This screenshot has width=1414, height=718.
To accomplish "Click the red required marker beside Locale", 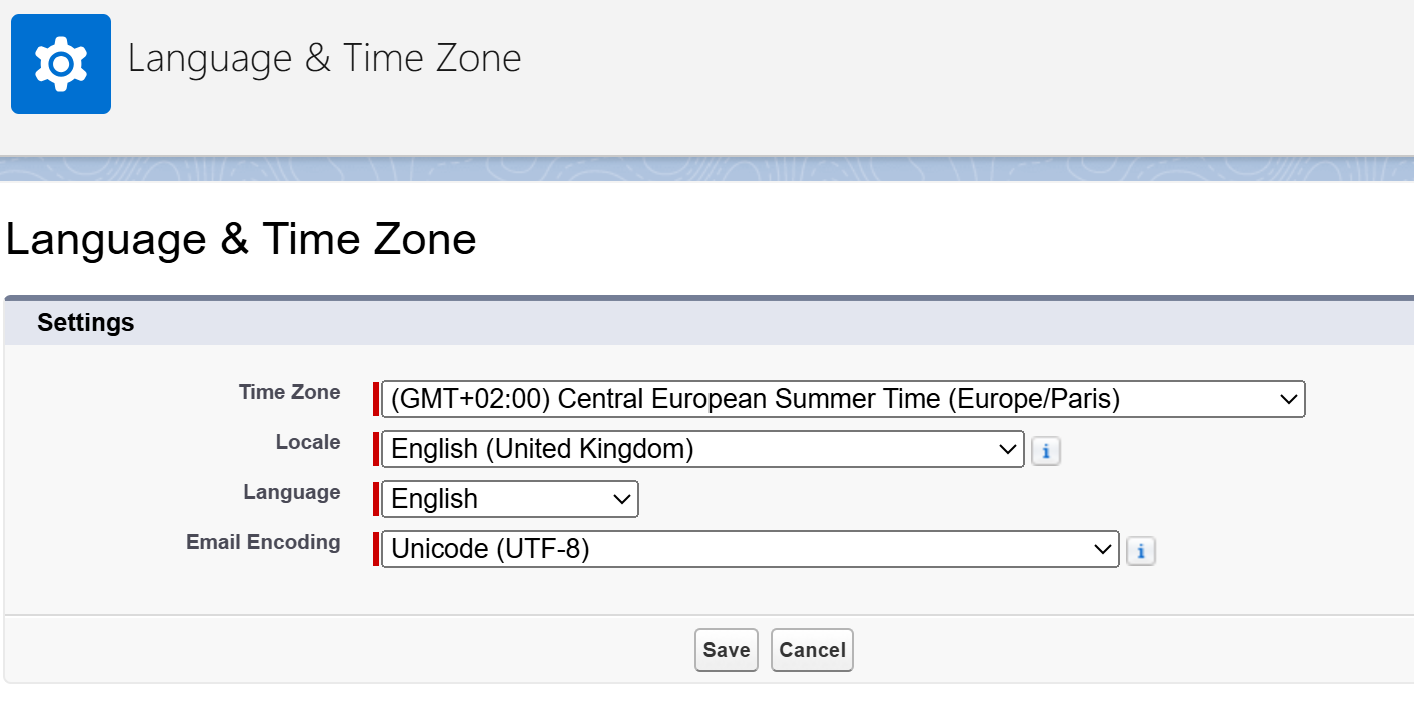I will [x=376, y=449].
